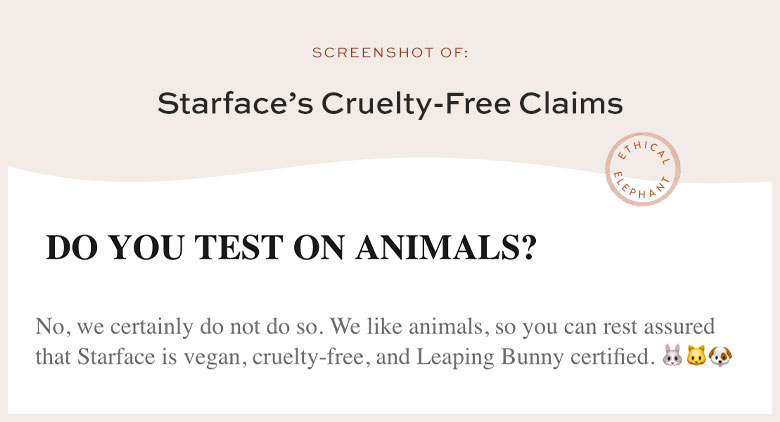Click the phrase "We like animals"

tap(406, 327)
